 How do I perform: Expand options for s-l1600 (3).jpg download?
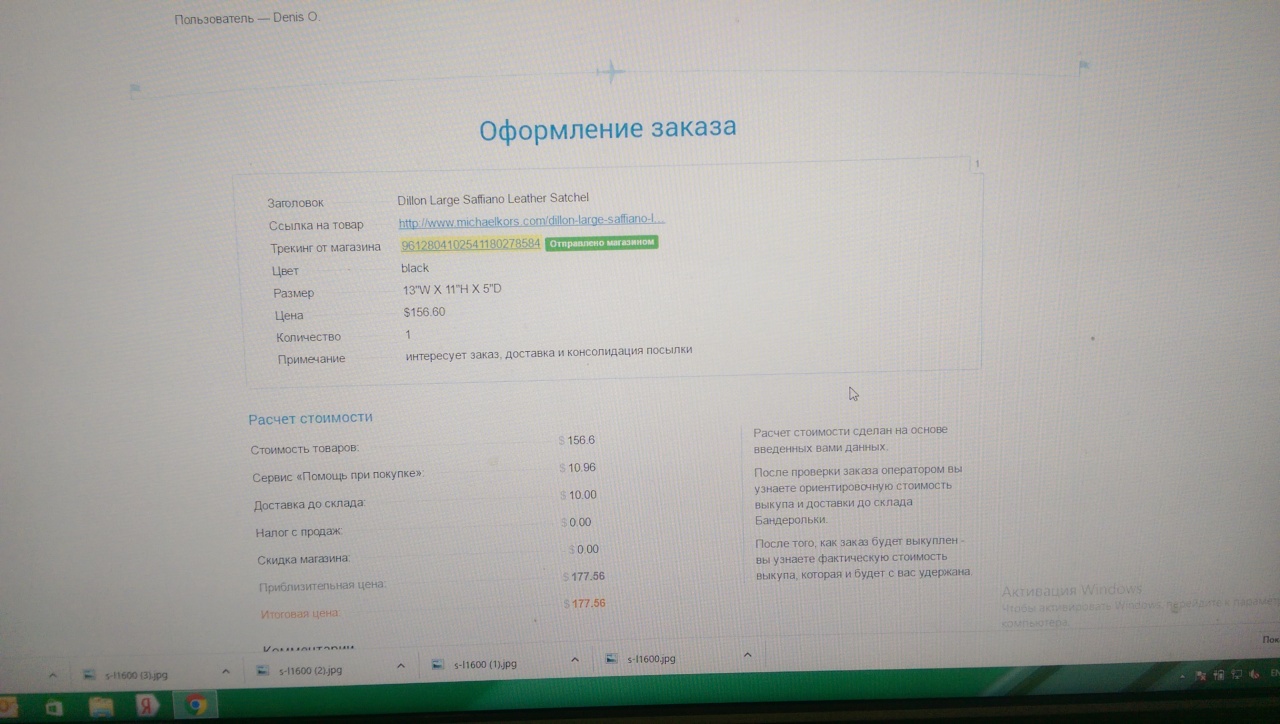[226, 671]
